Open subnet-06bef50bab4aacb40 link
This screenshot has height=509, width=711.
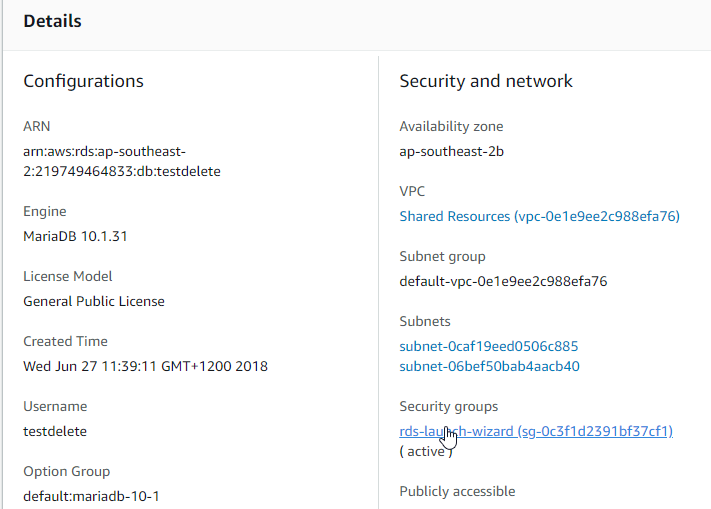(x=489, y=366)
